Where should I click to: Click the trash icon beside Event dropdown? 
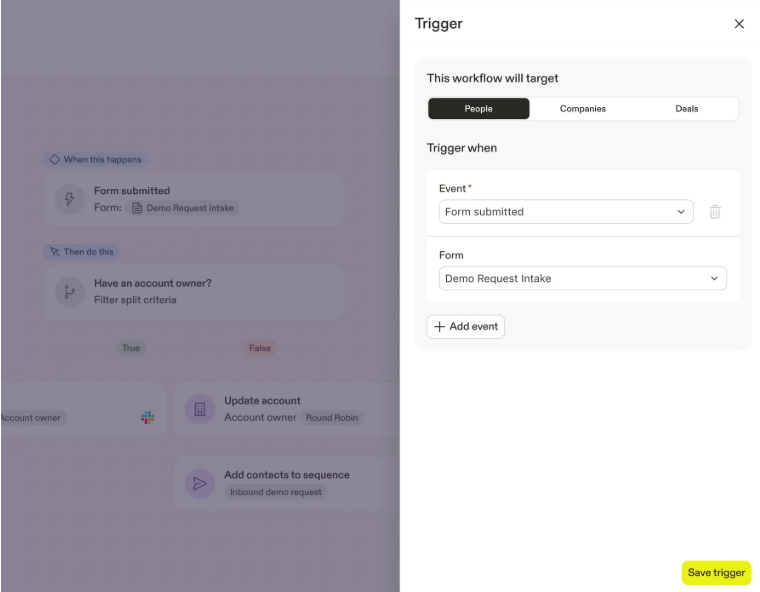point(715,212)
